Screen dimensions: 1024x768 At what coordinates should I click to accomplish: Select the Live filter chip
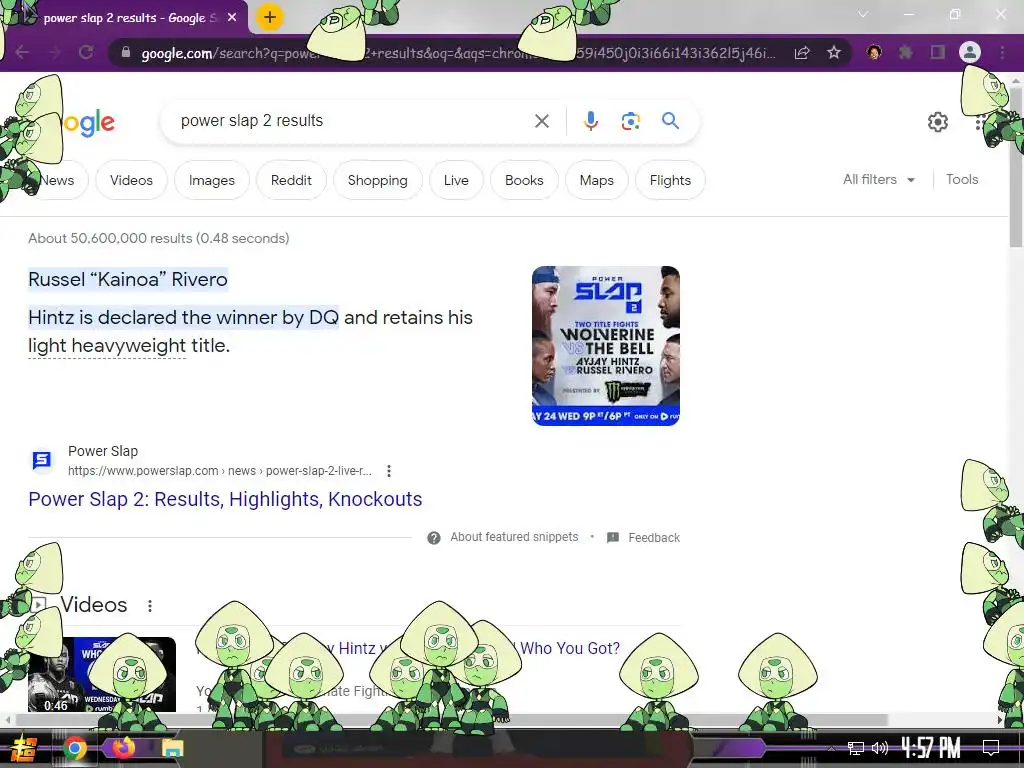pos(456,180)
